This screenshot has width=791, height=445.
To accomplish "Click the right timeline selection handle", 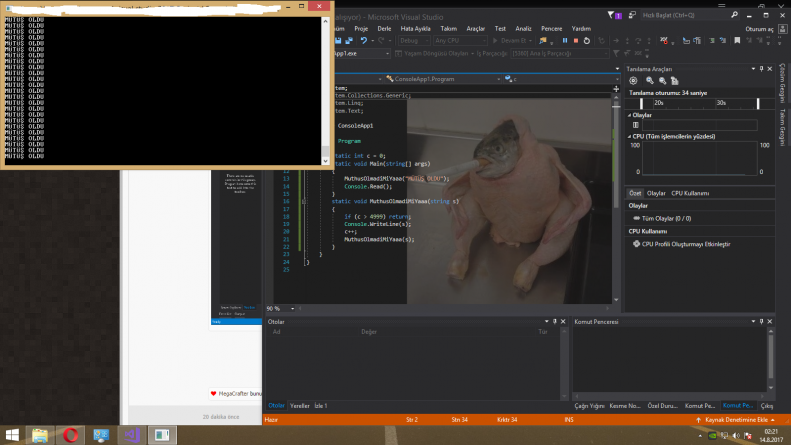I will coord(758,103).
